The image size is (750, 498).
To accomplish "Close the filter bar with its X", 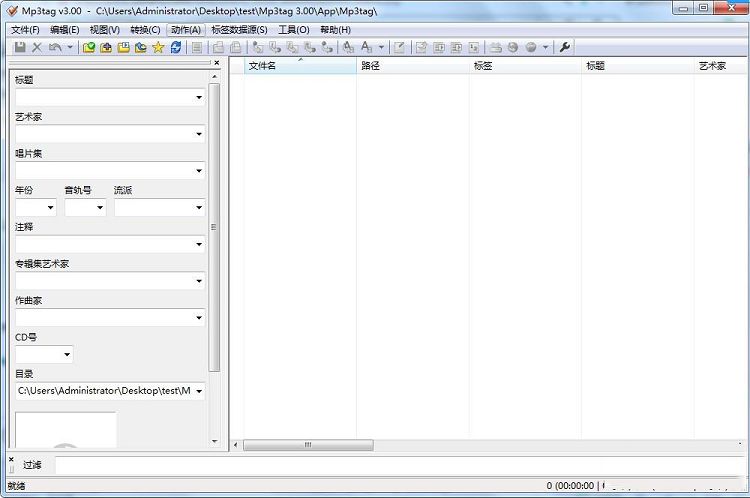I will point(12,459).
